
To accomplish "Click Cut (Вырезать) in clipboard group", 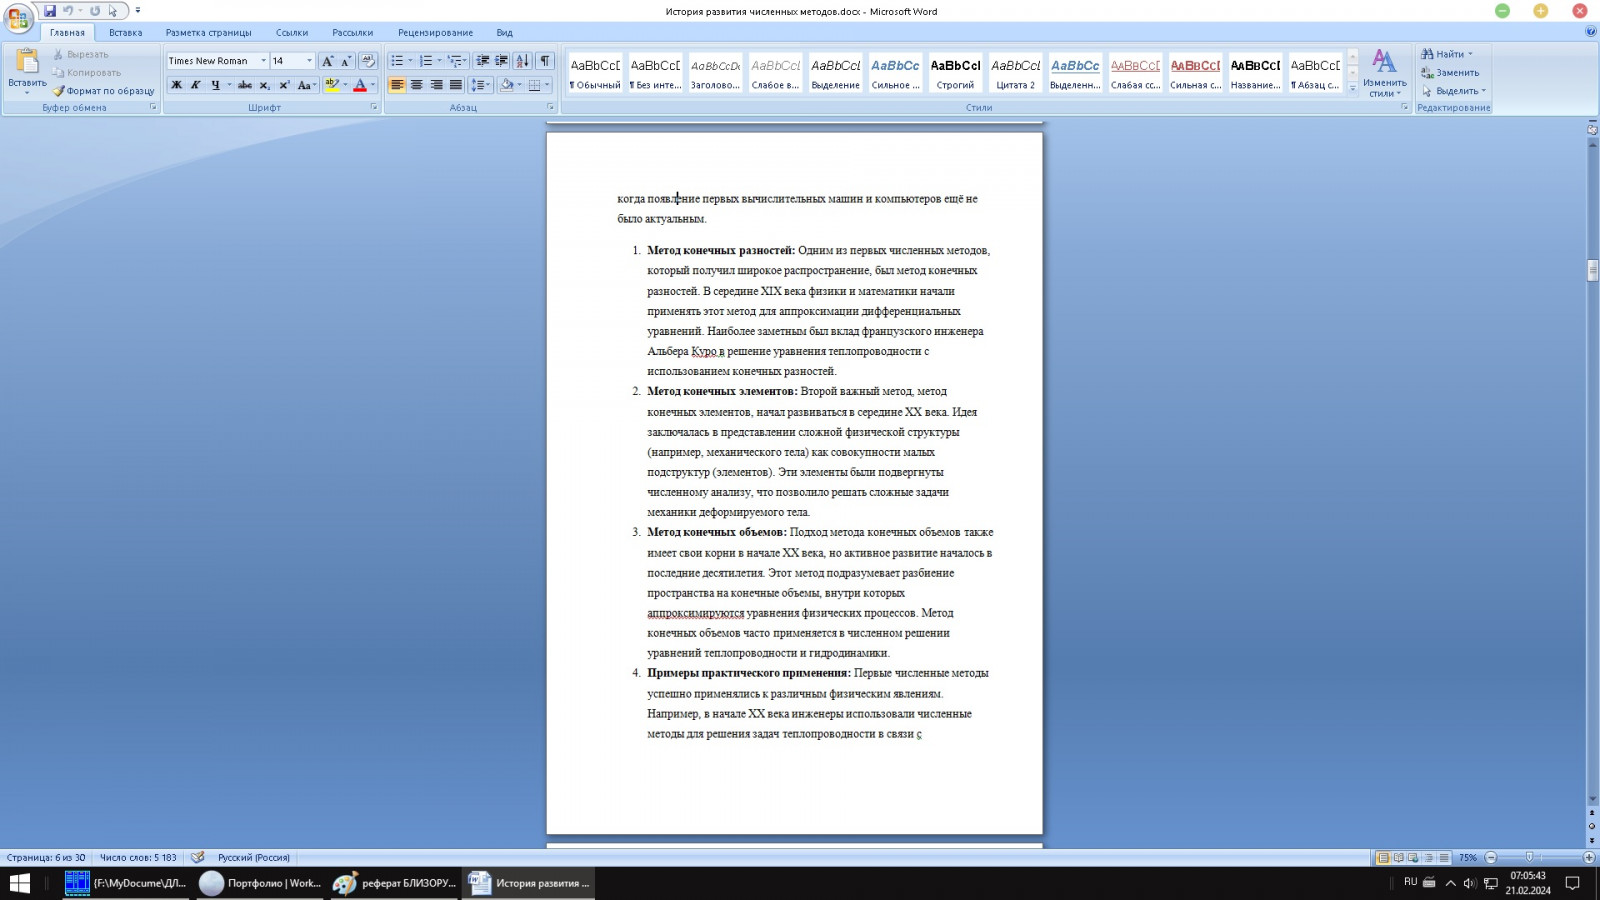I will click(x=80, y=55).
